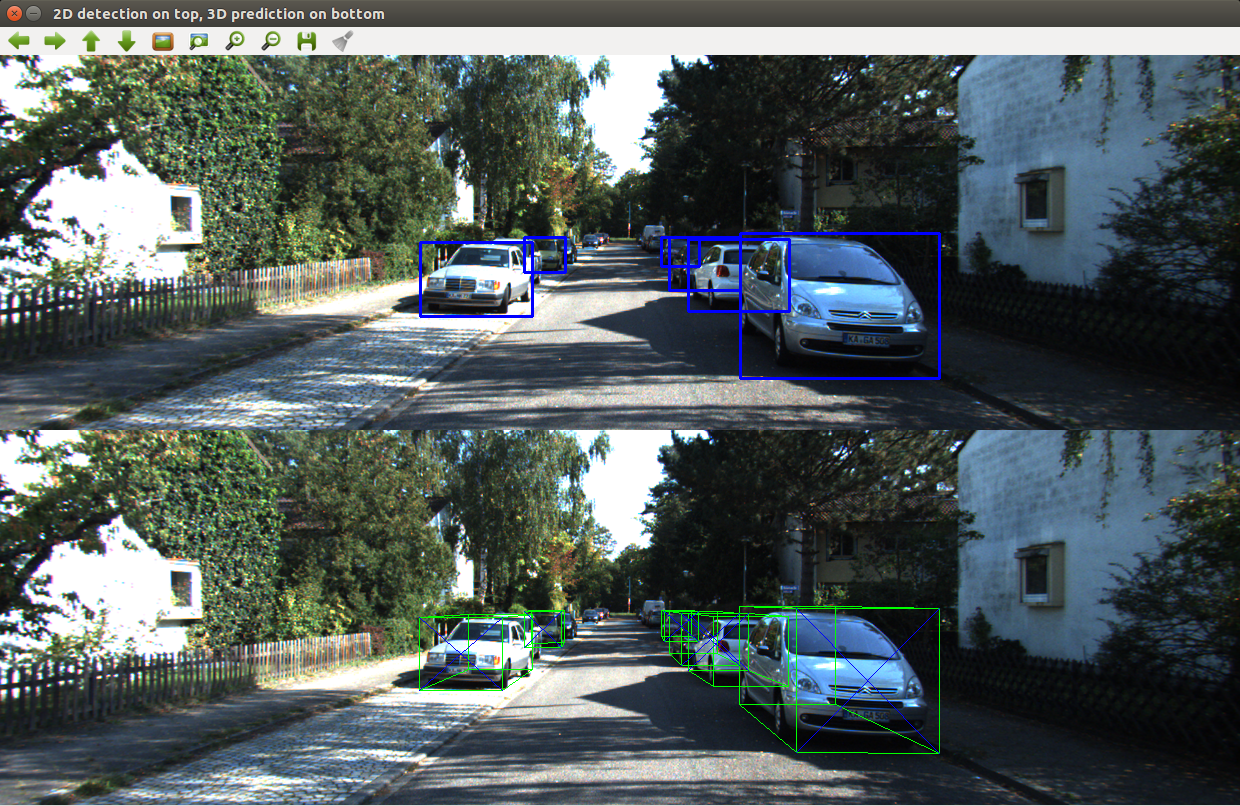
Task: Select the fit-image-to-window icon
Action: click(163, 40)
